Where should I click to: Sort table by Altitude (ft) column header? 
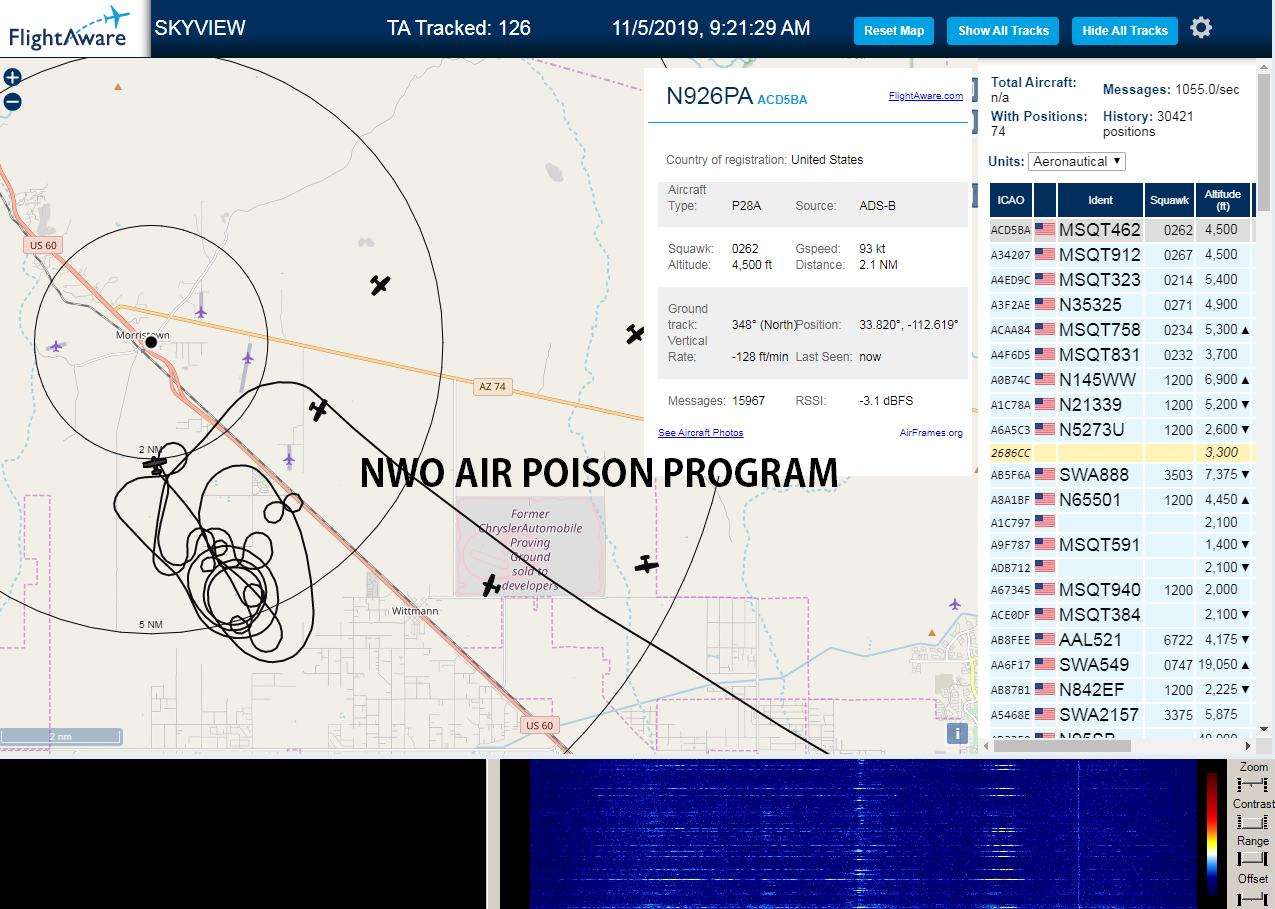pyautogui.click(x=1222, y=200)
